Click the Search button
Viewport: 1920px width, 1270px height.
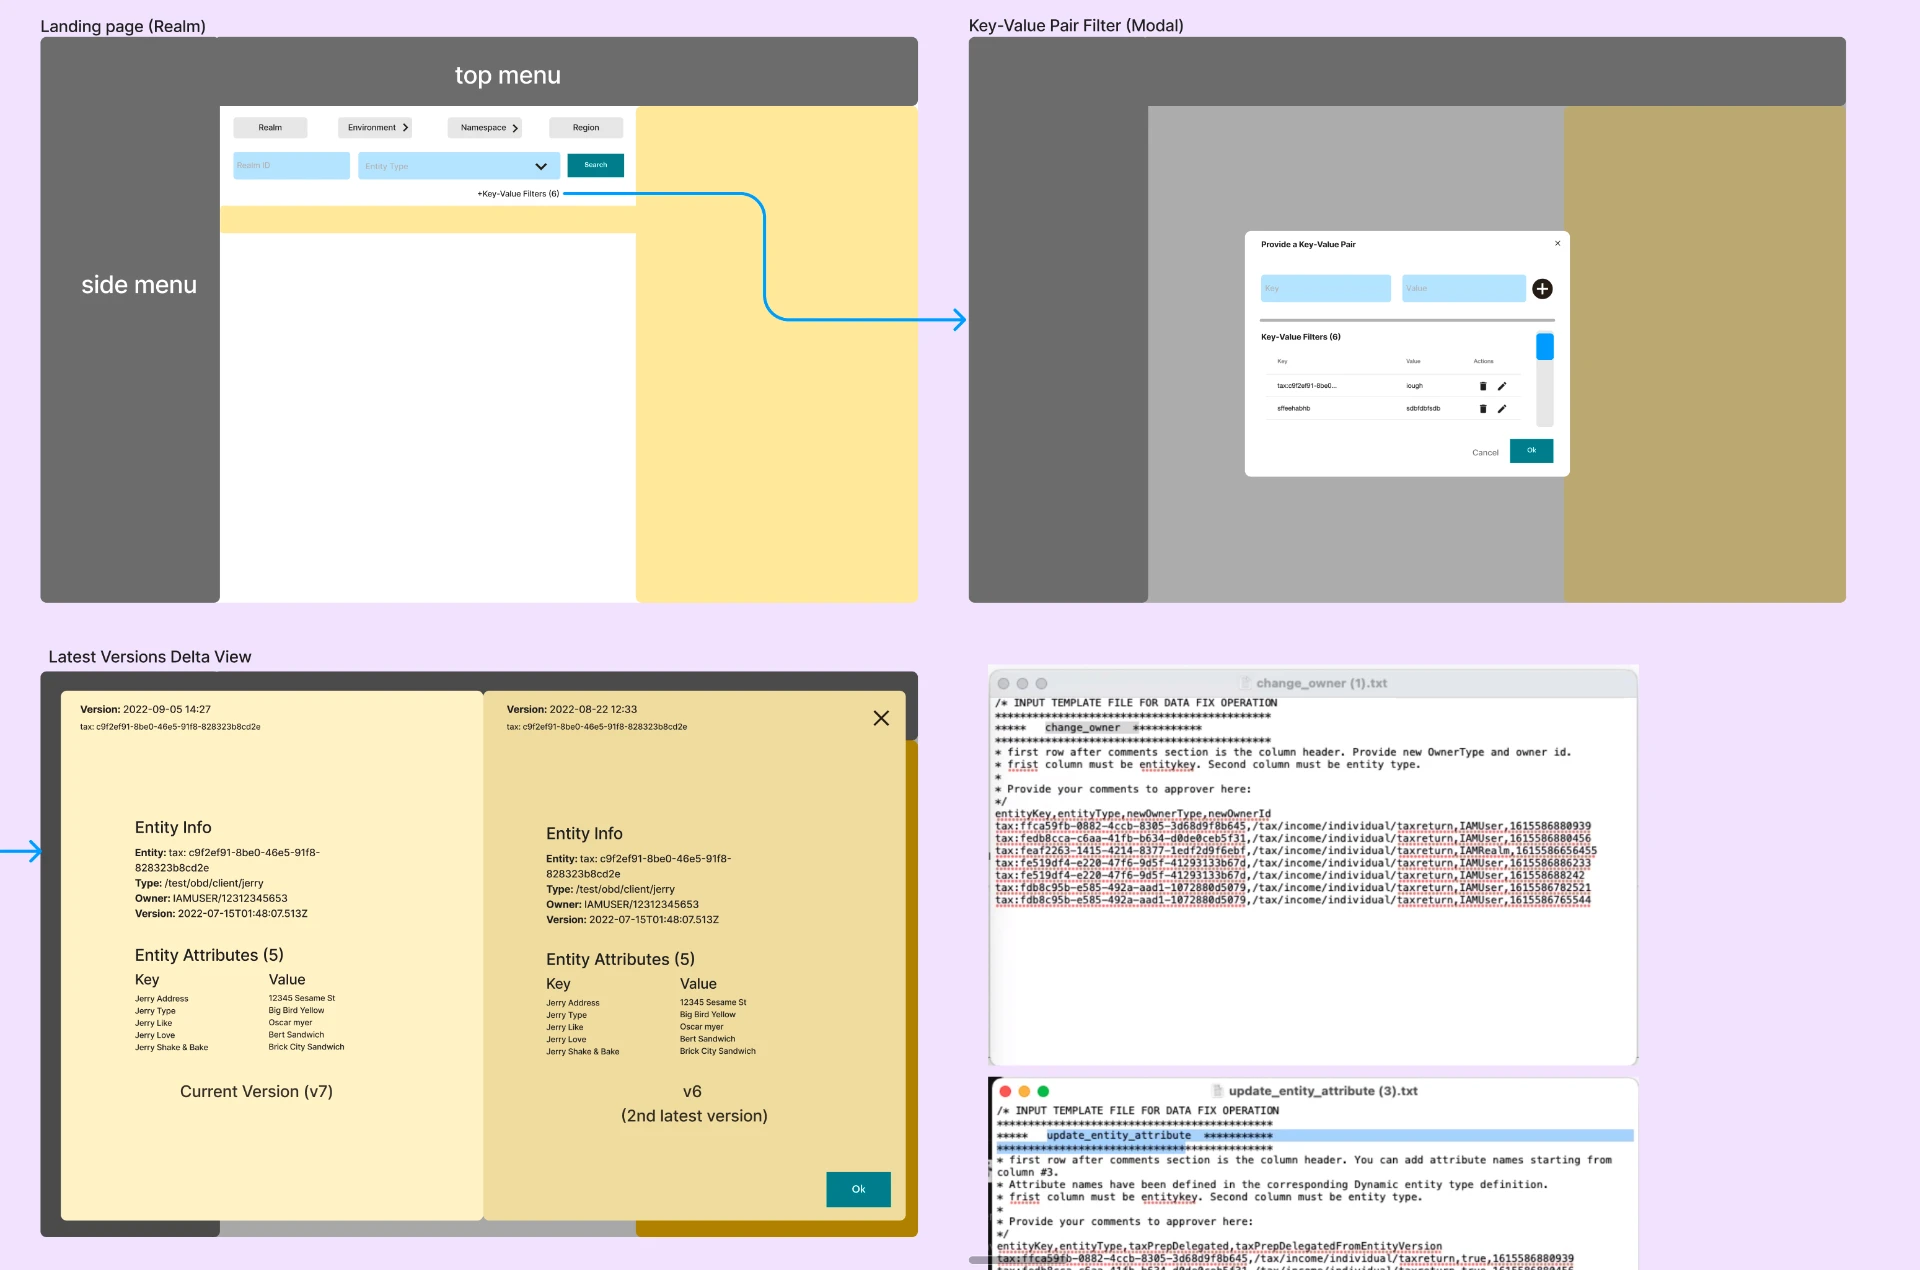click(596, 165)
